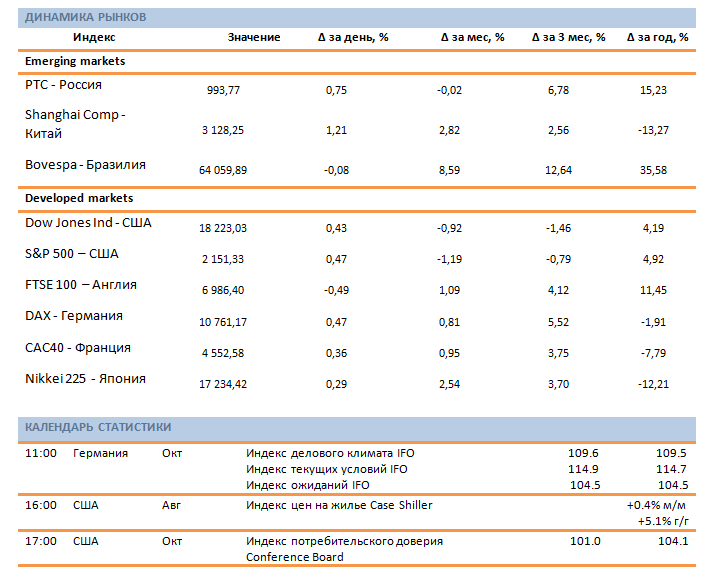
Task: Click the Dow Jones Ind - США label
Action: 88,223
